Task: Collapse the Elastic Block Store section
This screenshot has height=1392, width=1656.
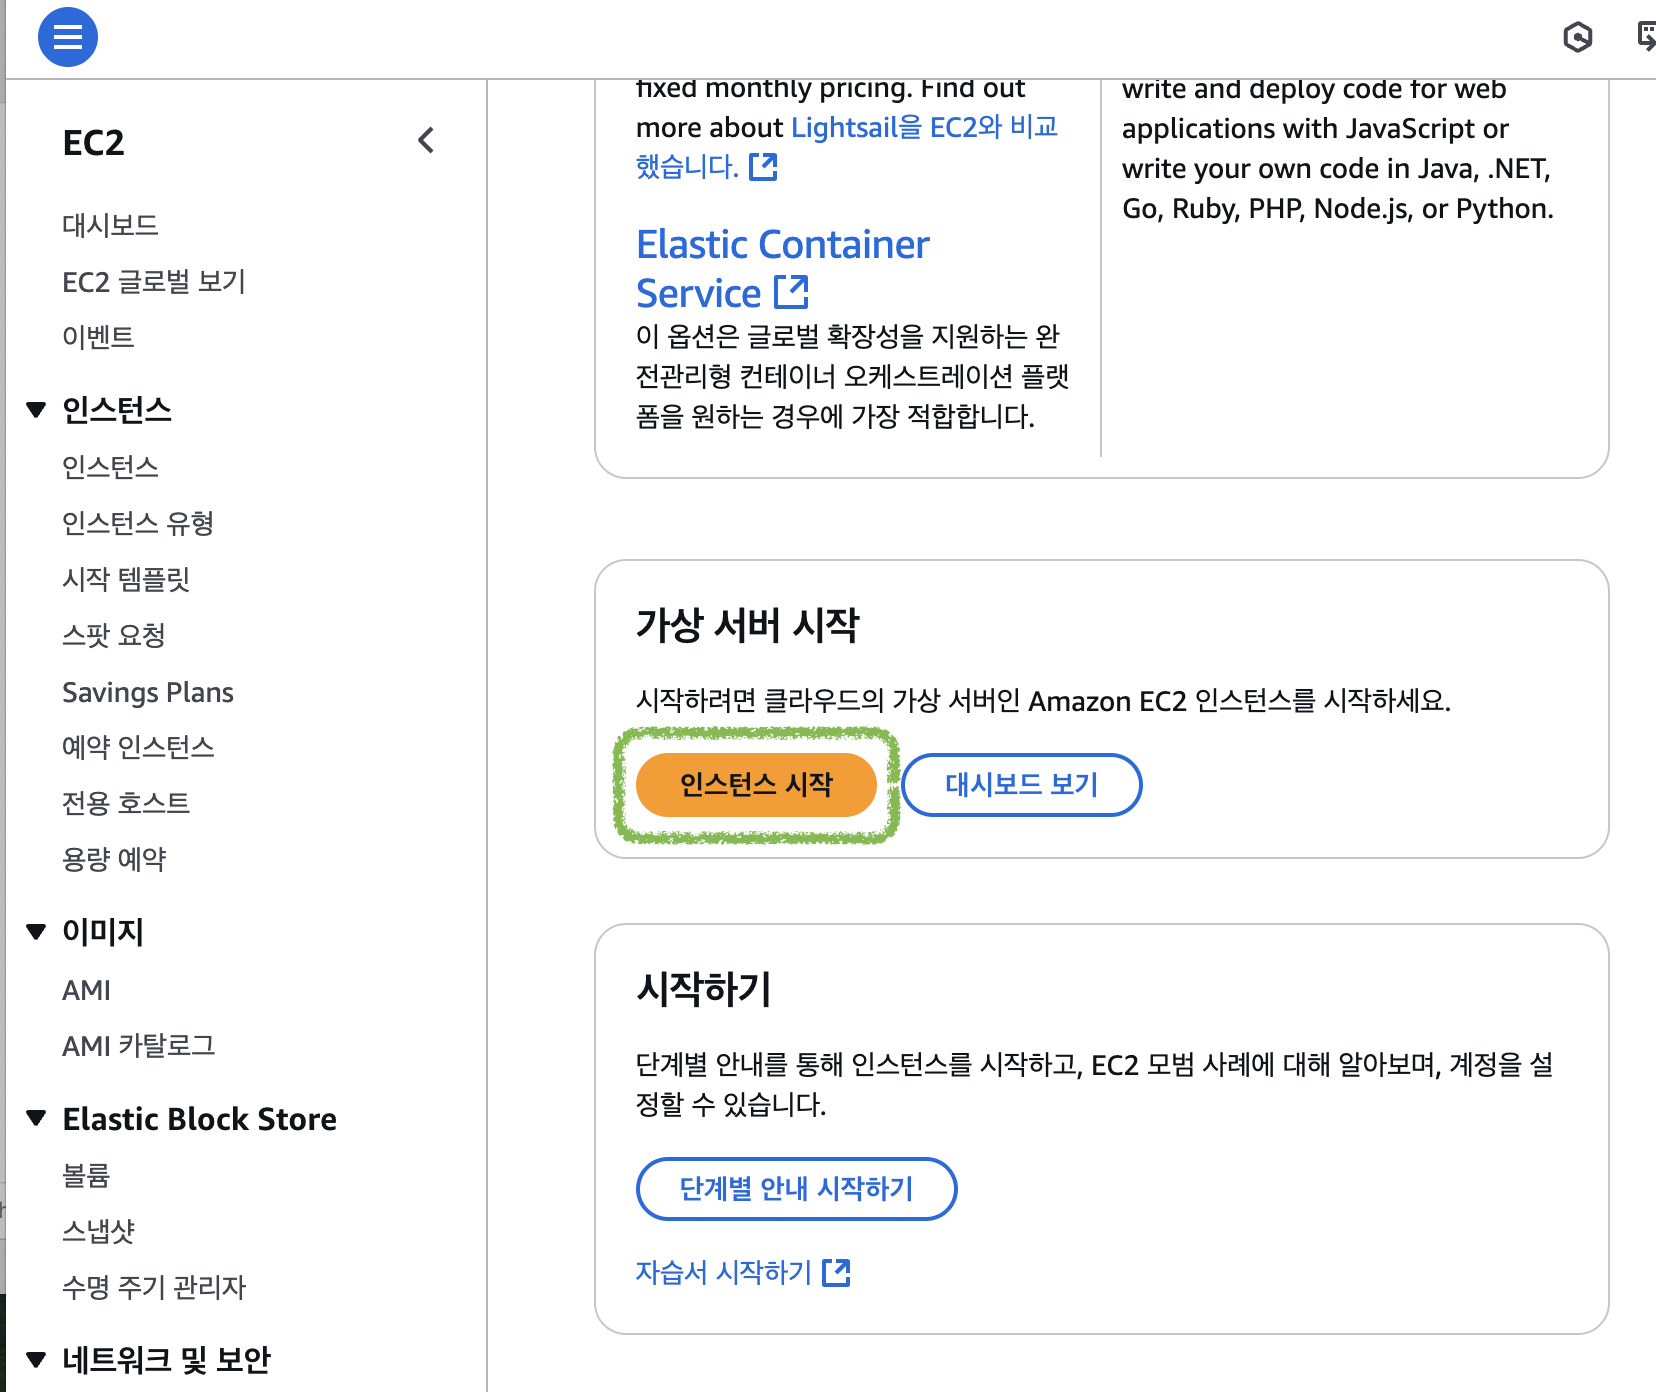Action: click(x=37, y=1119)
